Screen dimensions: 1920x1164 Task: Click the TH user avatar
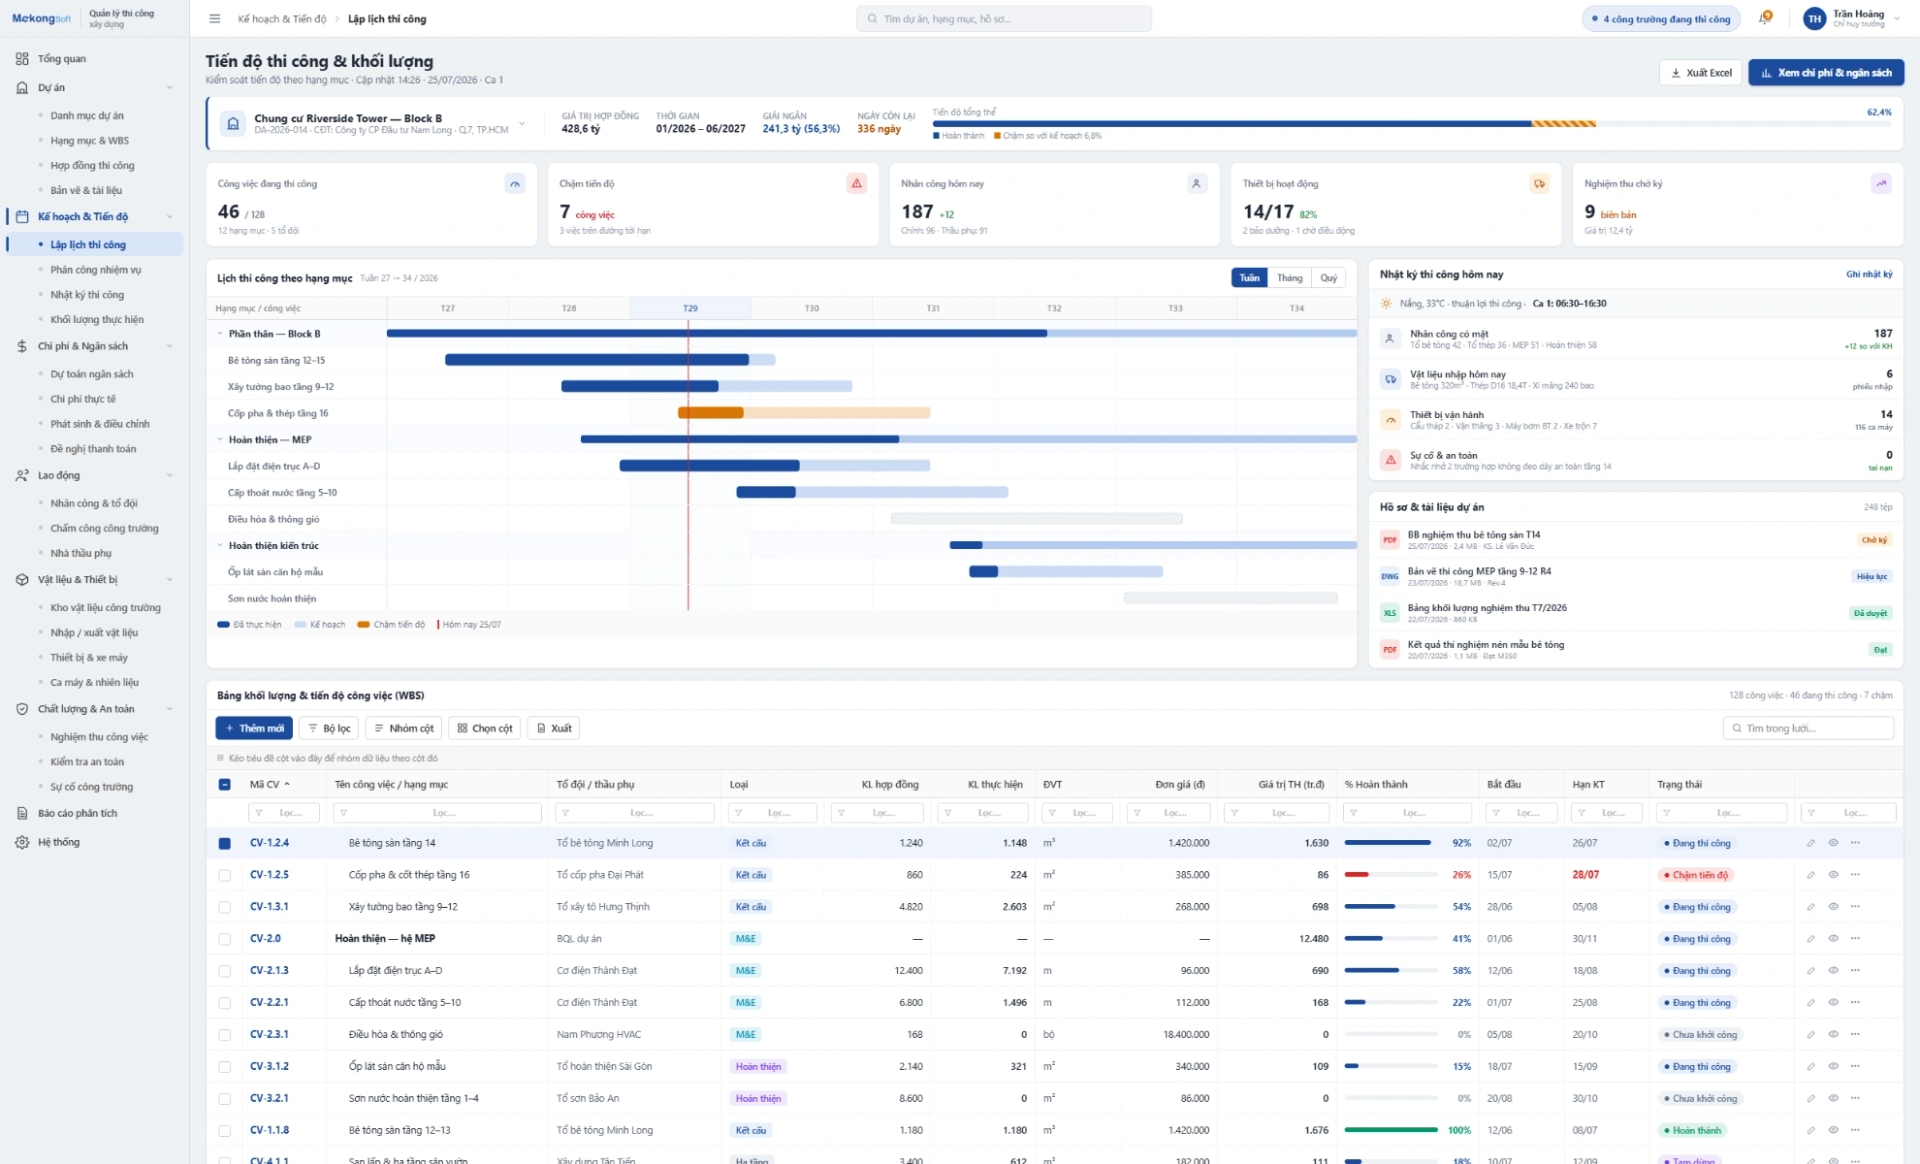1814,19
